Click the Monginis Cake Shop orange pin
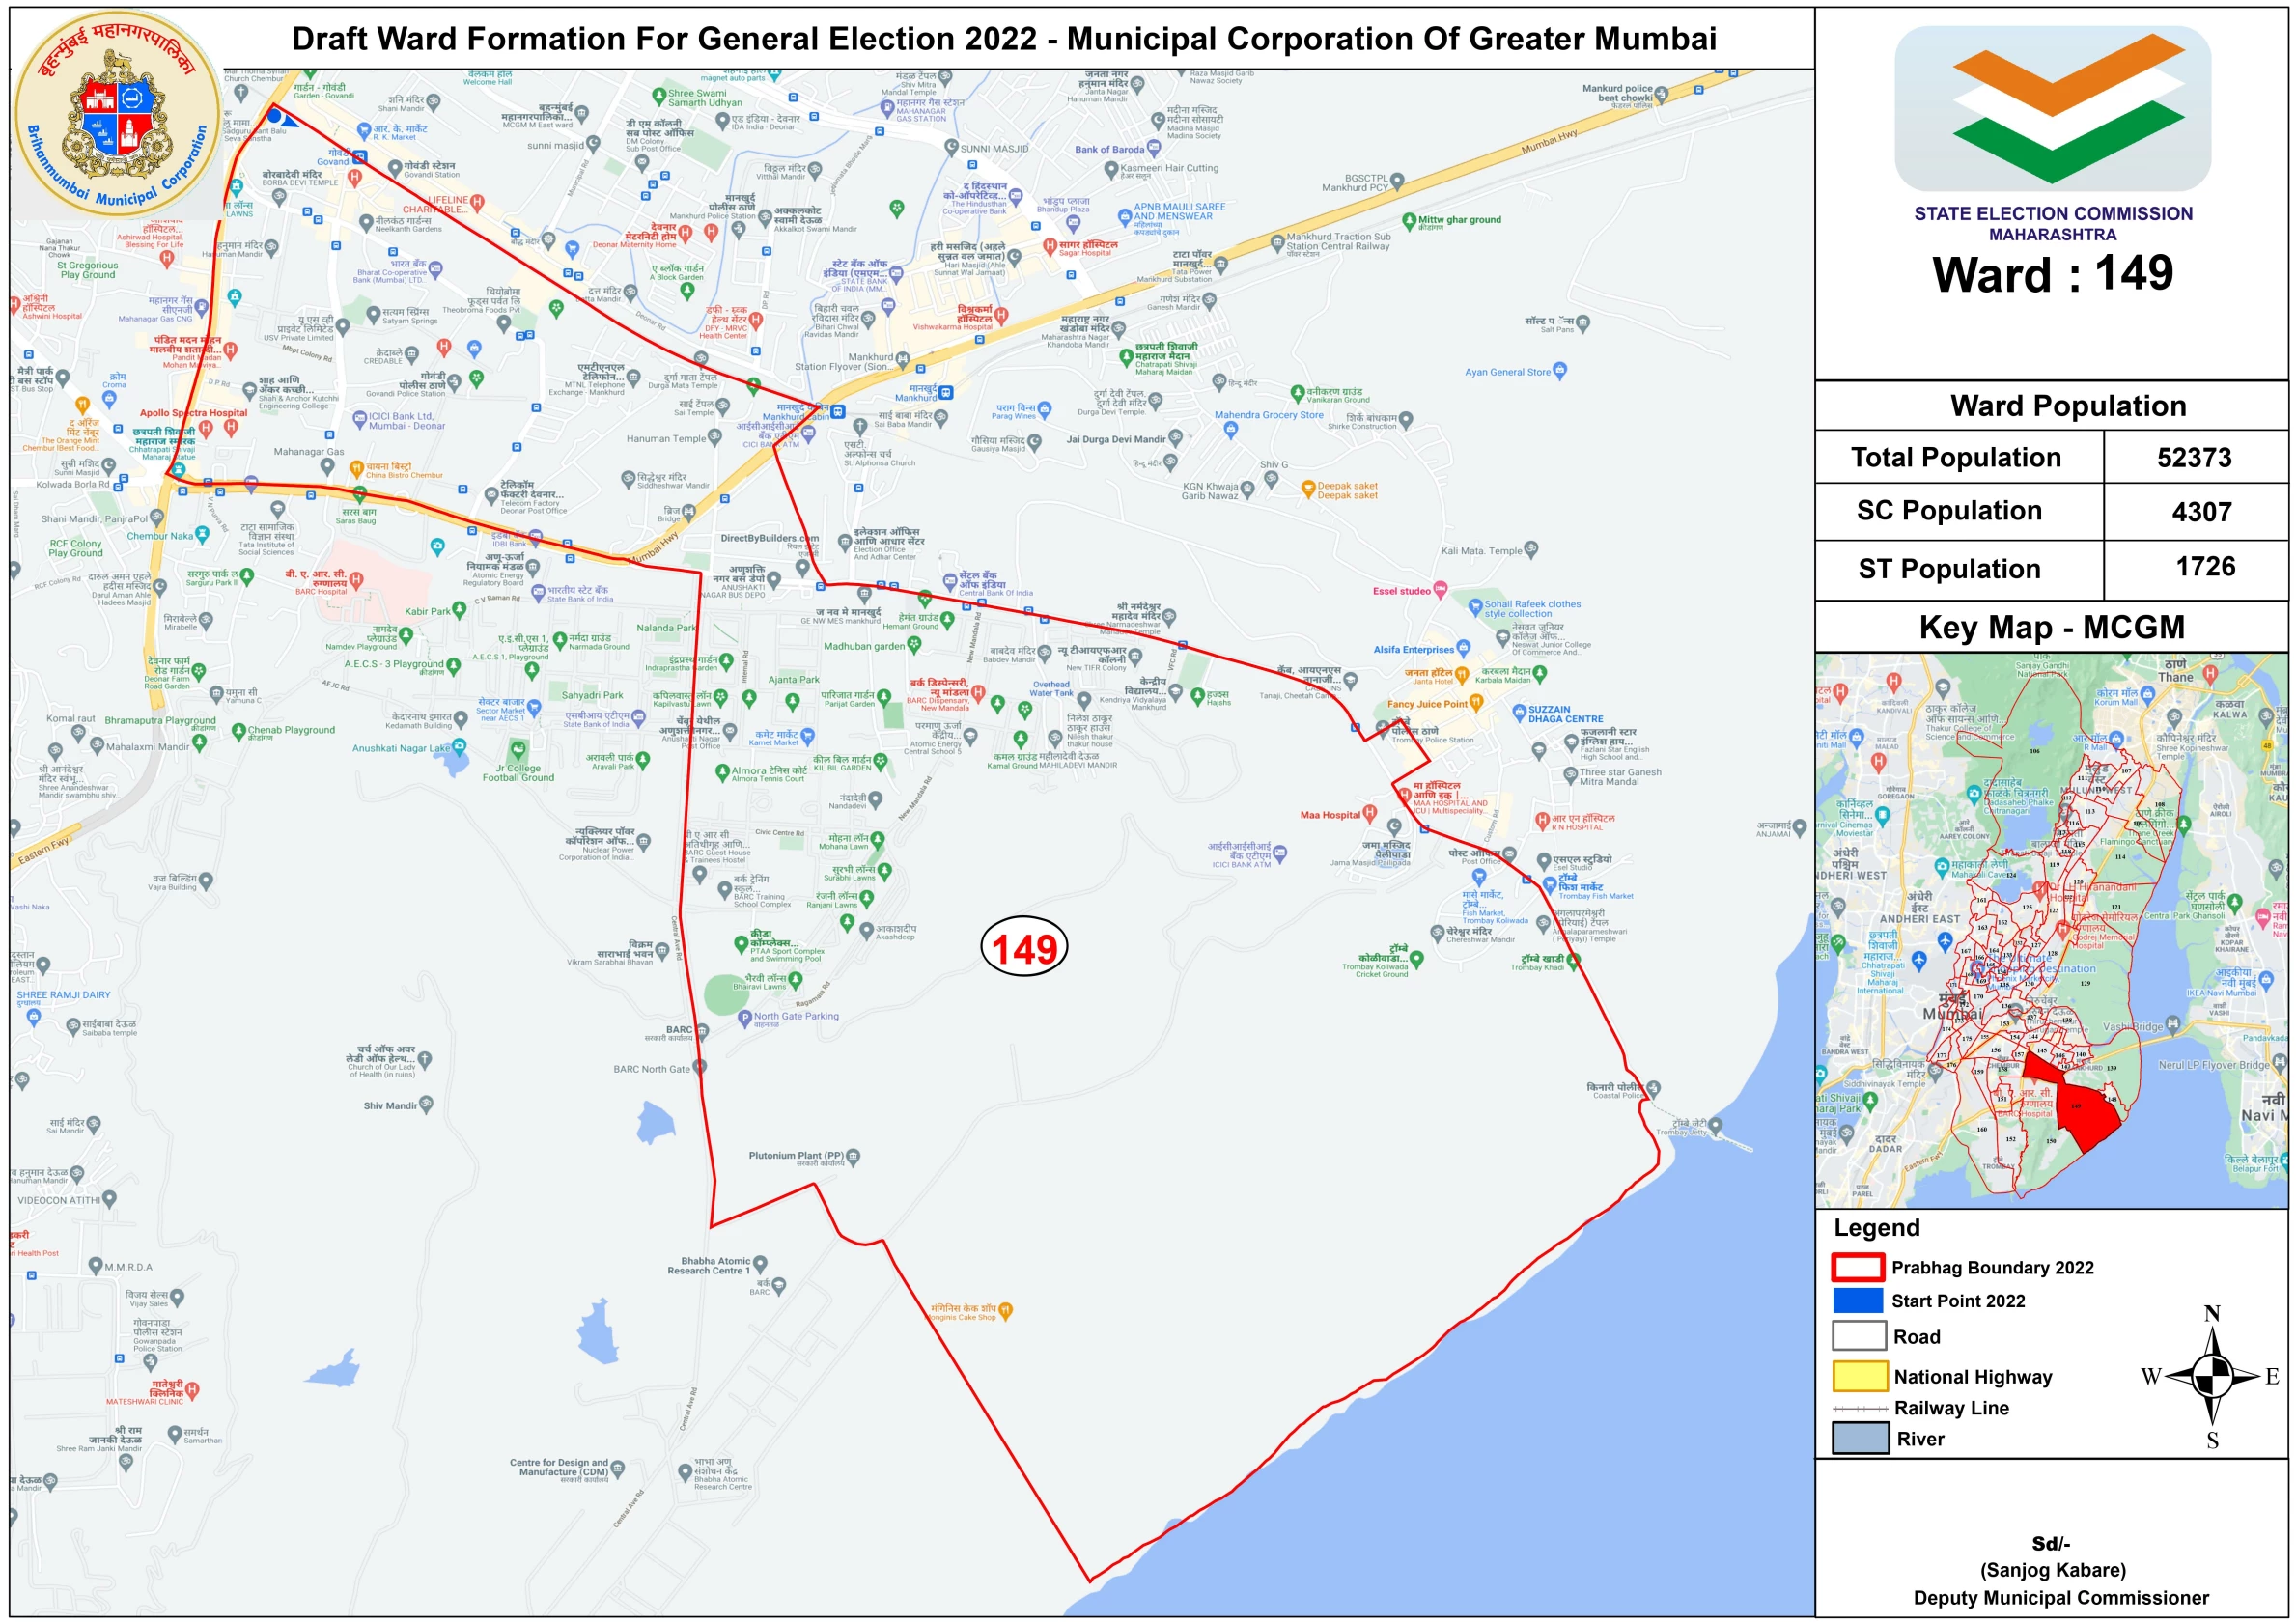2296x1623 pixels. coord(1006,1309)
